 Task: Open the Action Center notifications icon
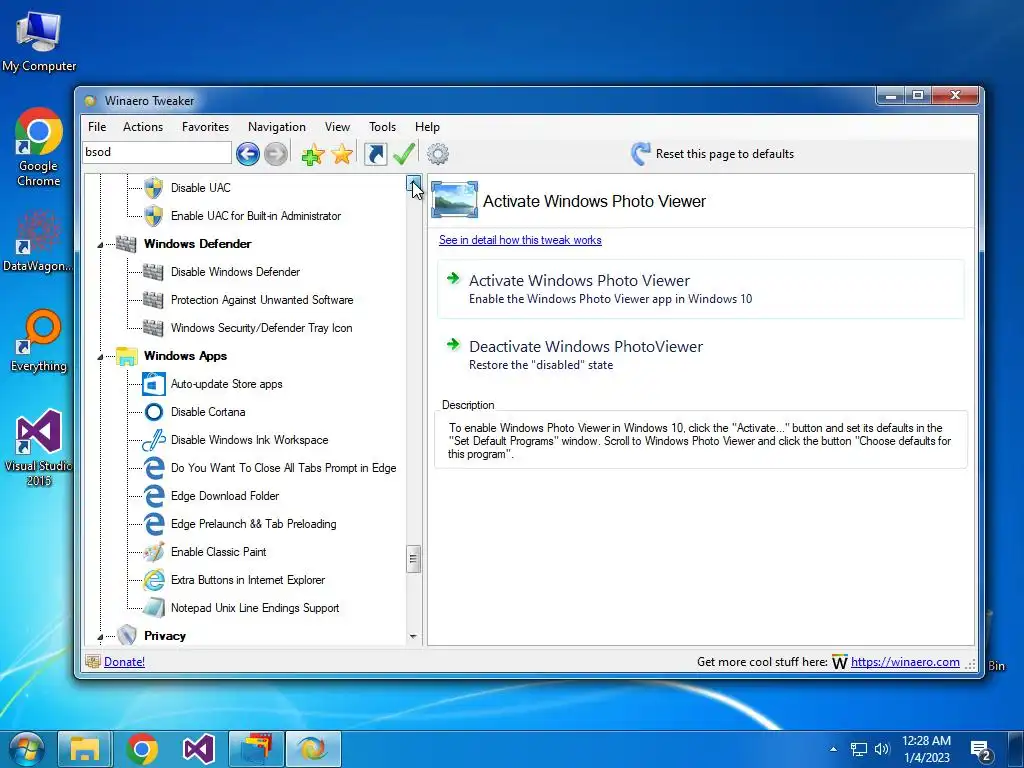[982, 750]
